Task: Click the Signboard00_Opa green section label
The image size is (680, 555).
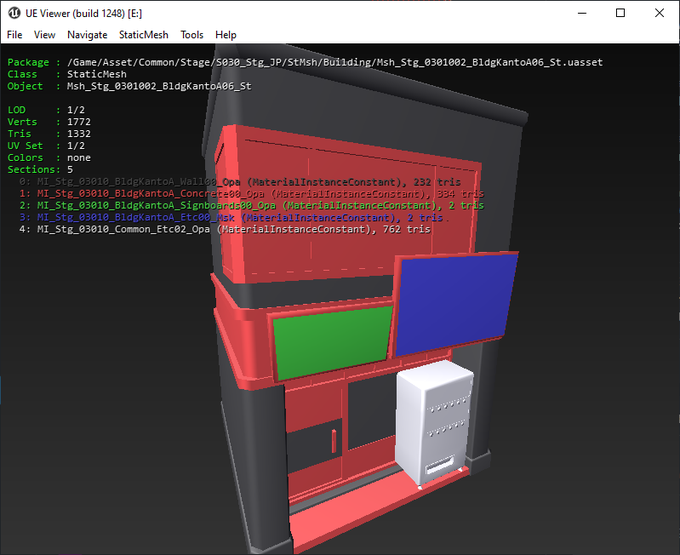Action: [250, 205]
